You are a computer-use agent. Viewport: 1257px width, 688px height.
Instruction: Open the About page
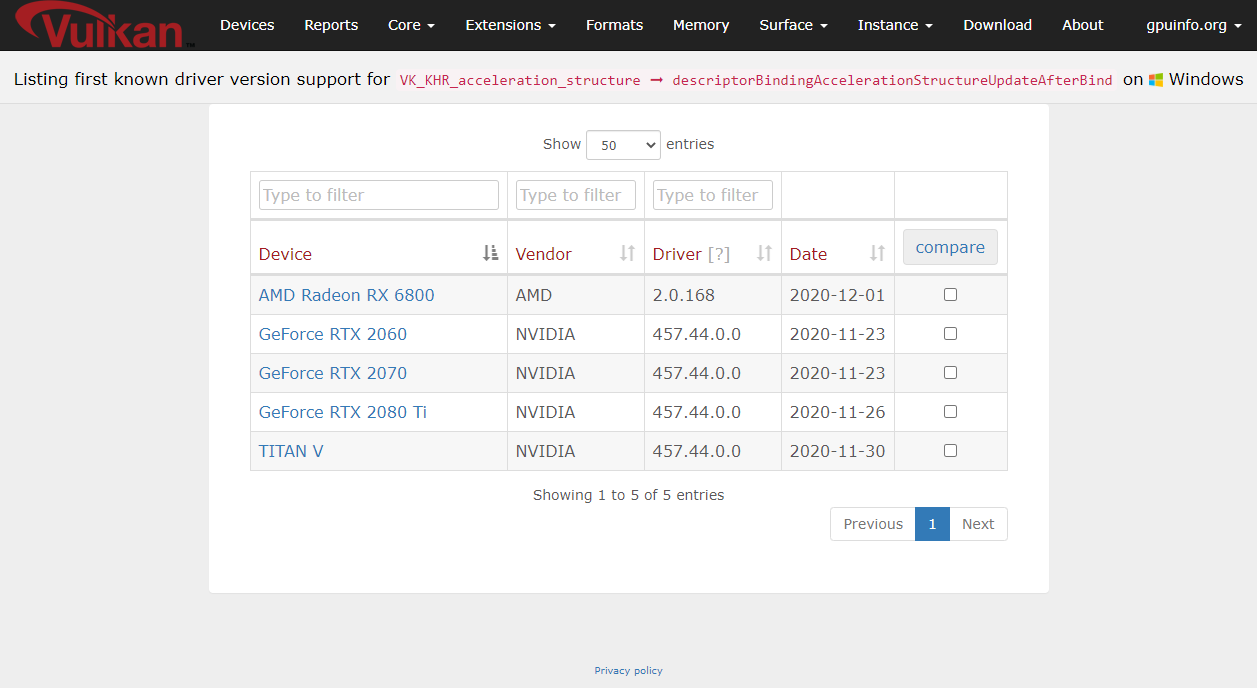click(x=1083, y=25)
